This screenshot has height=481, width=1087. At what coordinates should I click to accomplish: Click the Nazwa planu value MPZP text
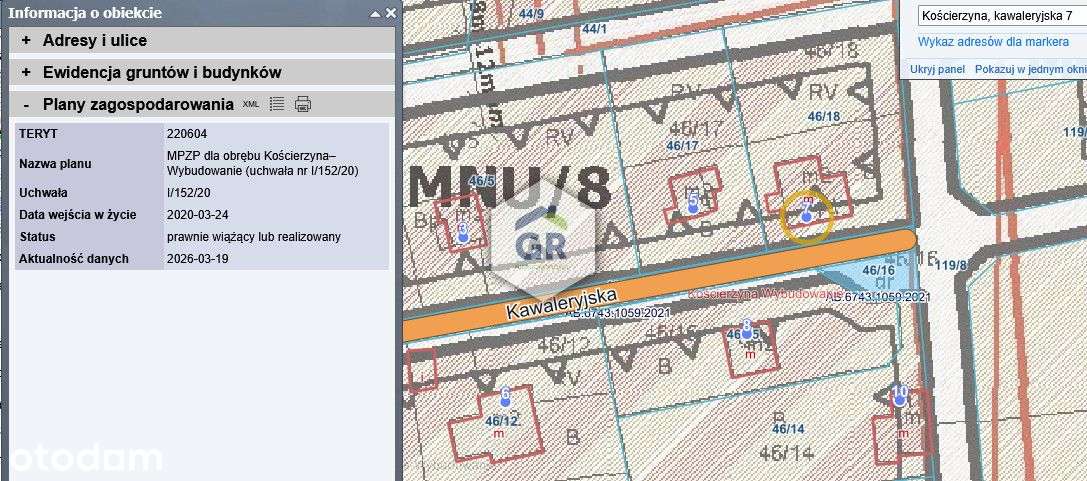[x=262, y=164]
